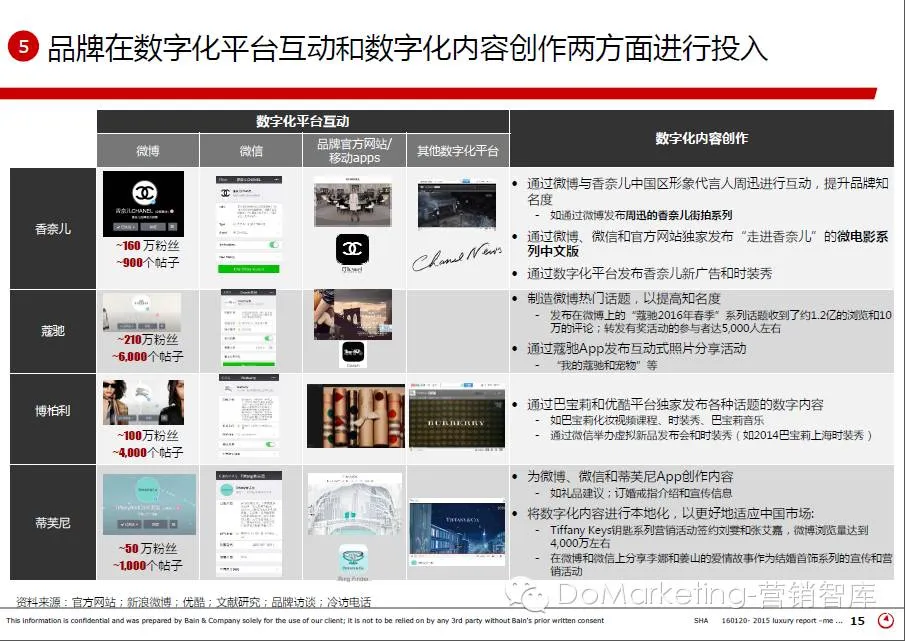This screenshot has height=641, width=905.
Task: Click sub-bullet 如巴宝莉化妆视频课程、时装秀、巴宝莉音乐
Action: (x=657, y=420)
